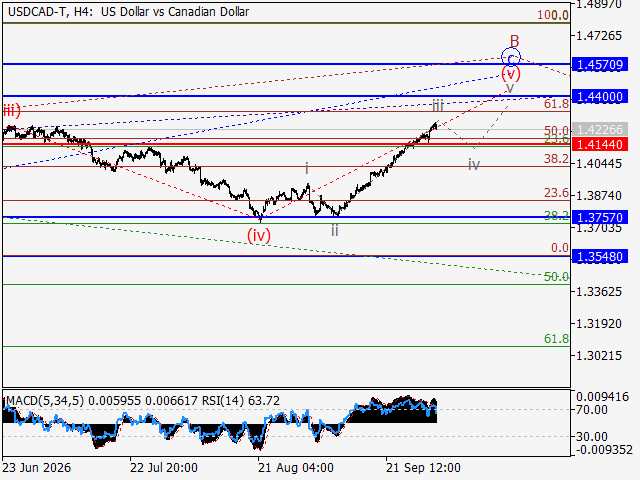The image size is (640, 480).
Task: Click the 30.00 RSI level label
Action: click(x=592, y=437)
